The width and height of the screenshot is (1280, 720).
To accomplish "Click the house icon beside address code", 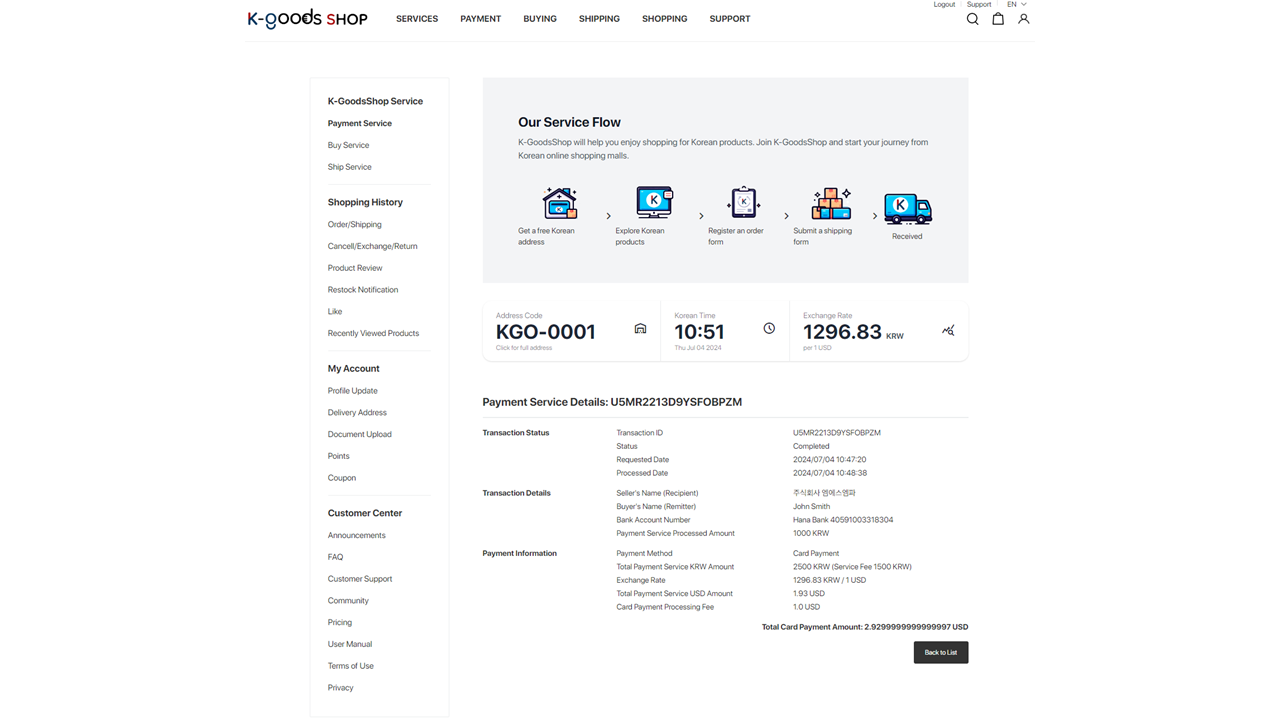I will pyautogui.click(x=640, y=329).
